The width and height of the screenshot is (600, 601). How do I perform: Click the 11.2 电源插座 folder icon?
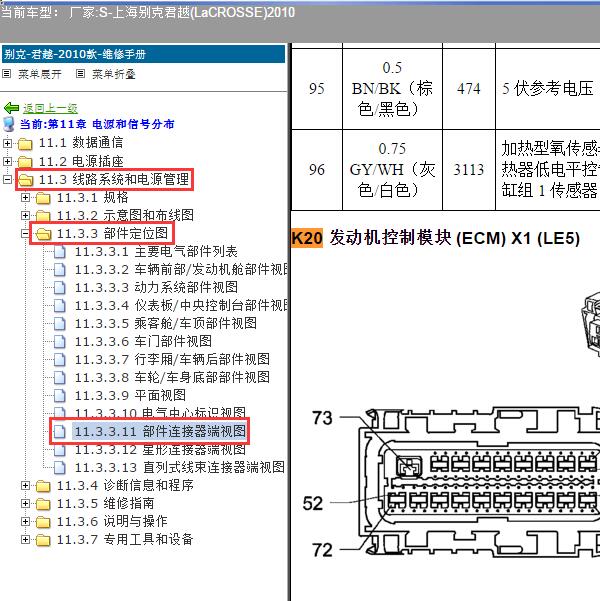point(25,162)
